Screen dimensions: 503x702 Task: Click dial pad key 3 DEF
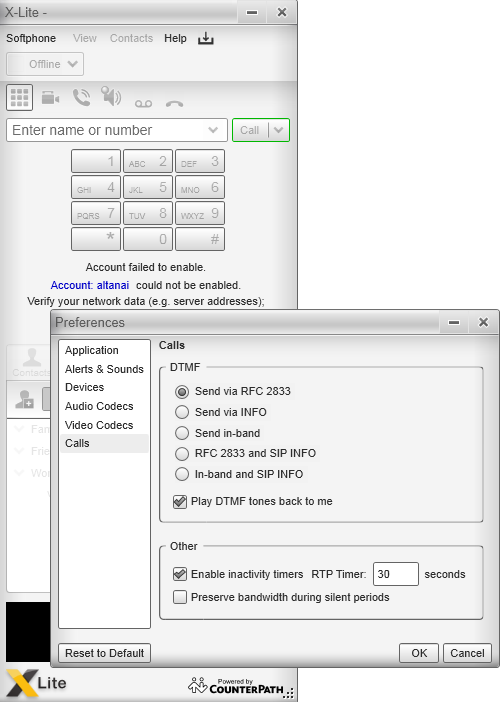tap(200, 161)
